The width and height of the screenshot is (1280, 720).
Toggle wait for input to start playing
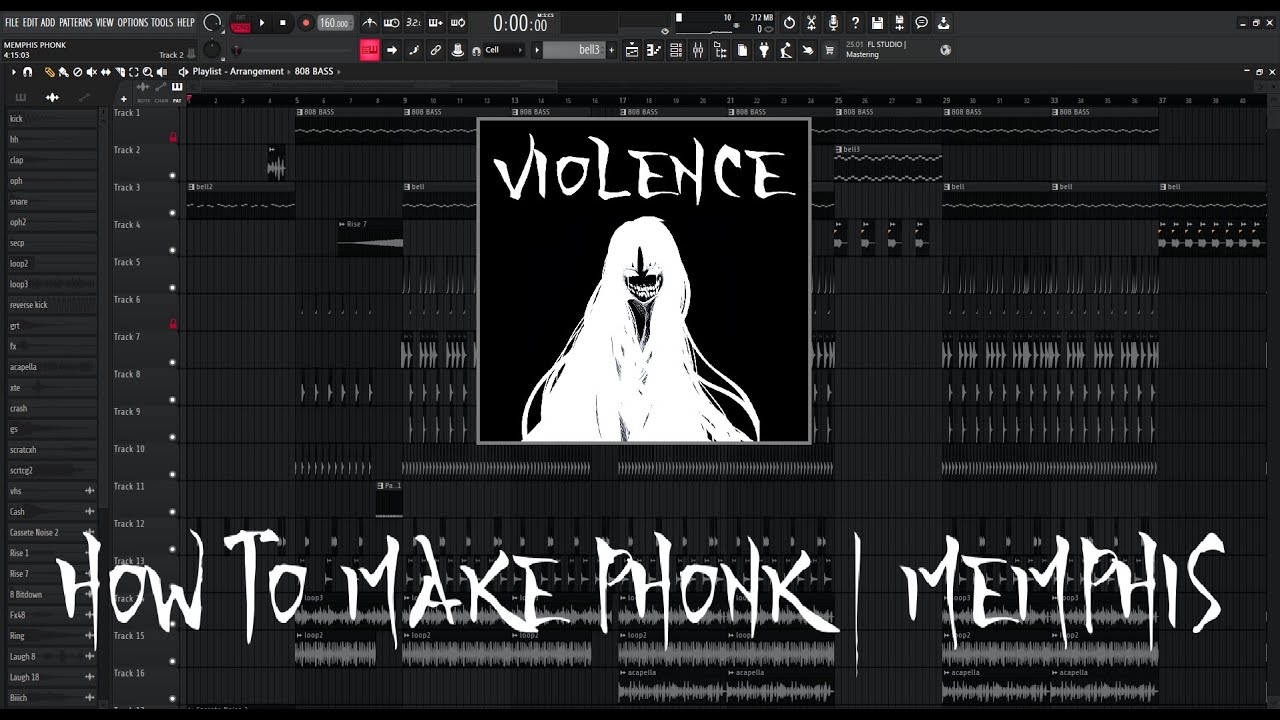[x=392, y=23]
